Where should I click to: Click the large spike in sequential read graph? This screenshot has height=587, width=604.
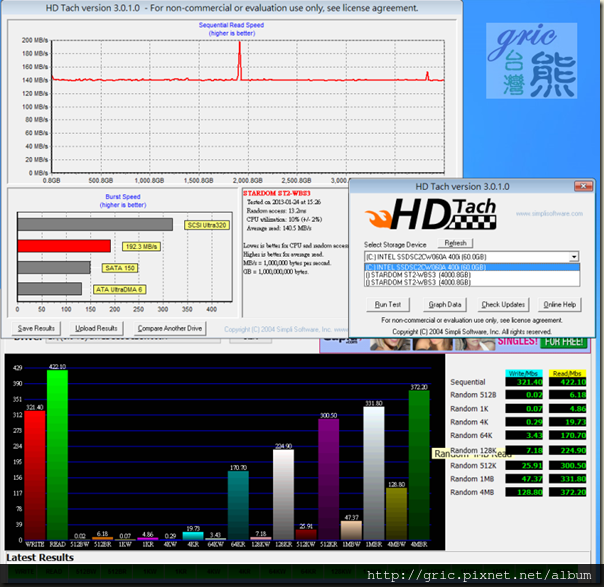240,60
